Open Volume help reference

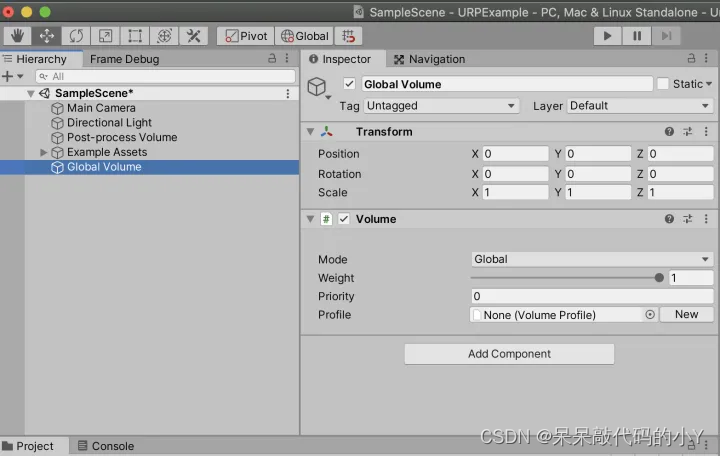point(669,219)
